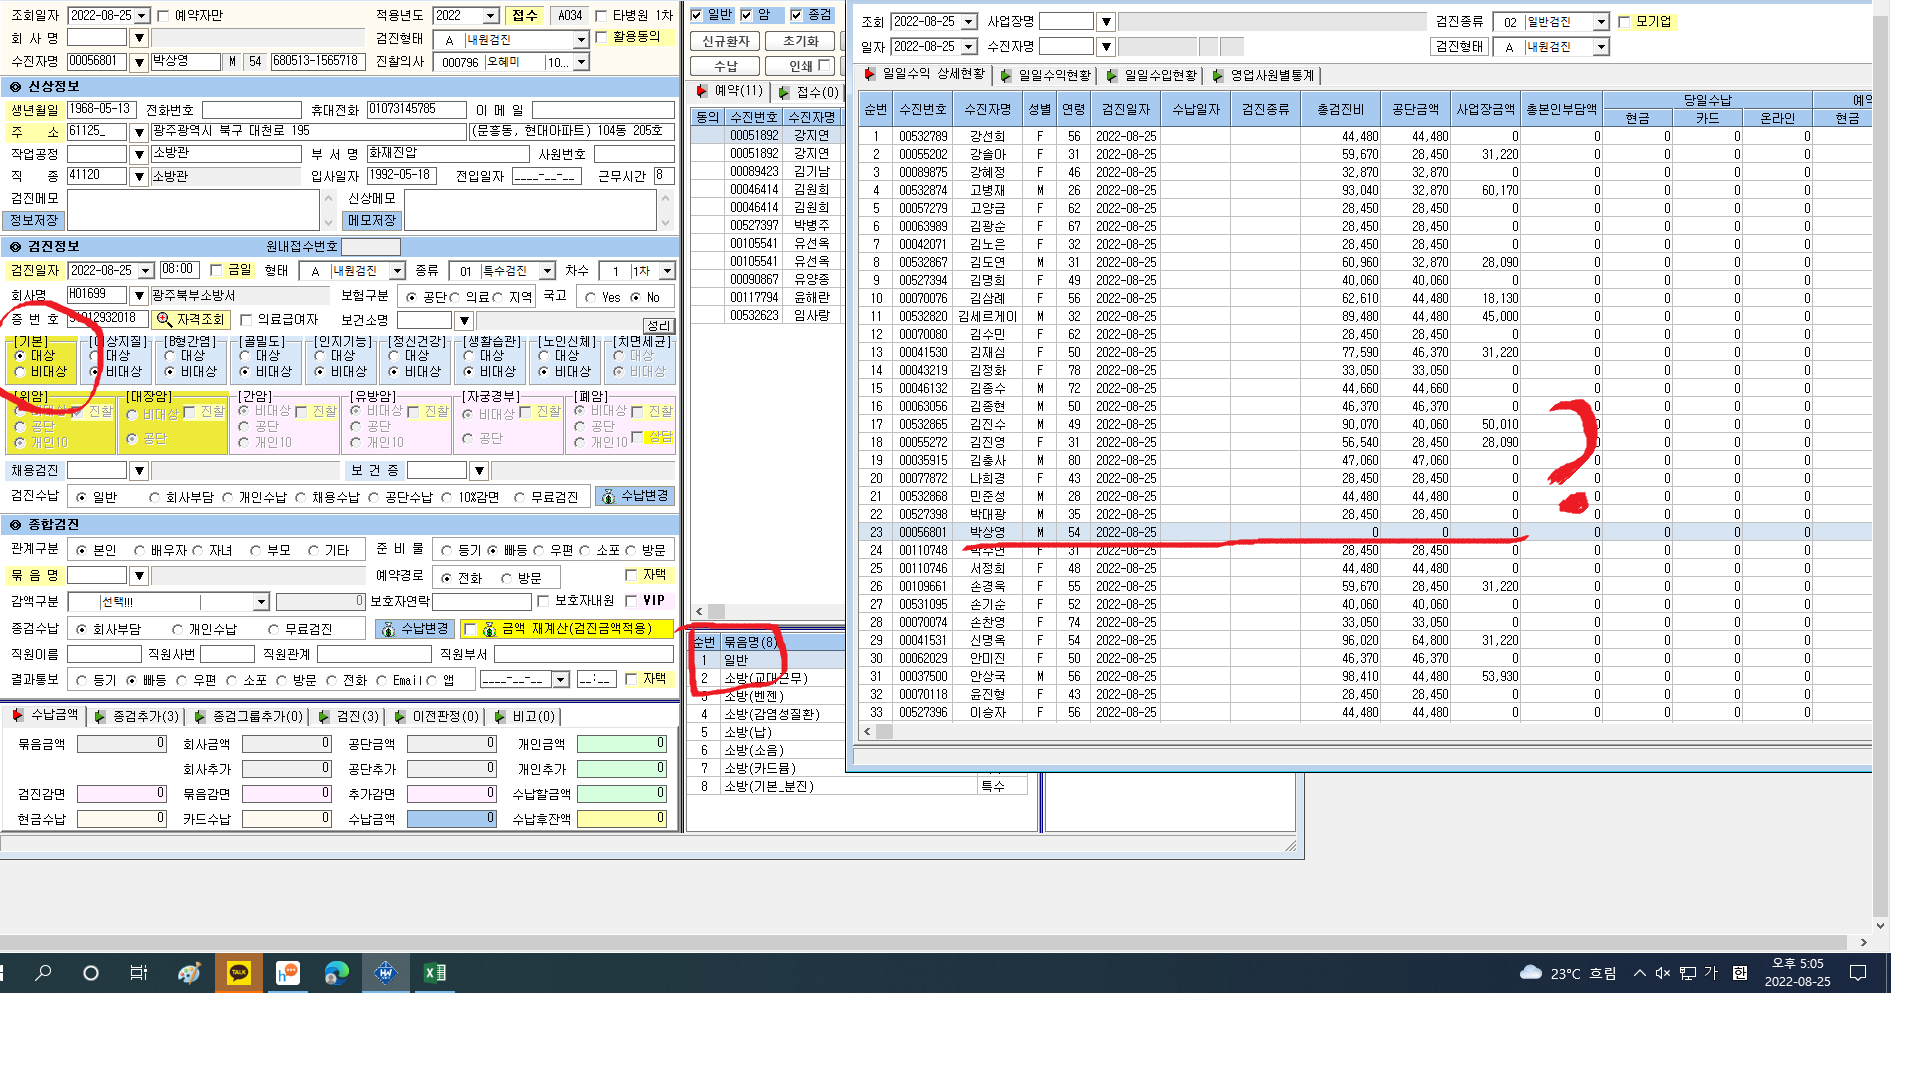Screen dimensions: 1920x1080
Task: Click the Windows search magnifier icon
Action: point(43,973)
